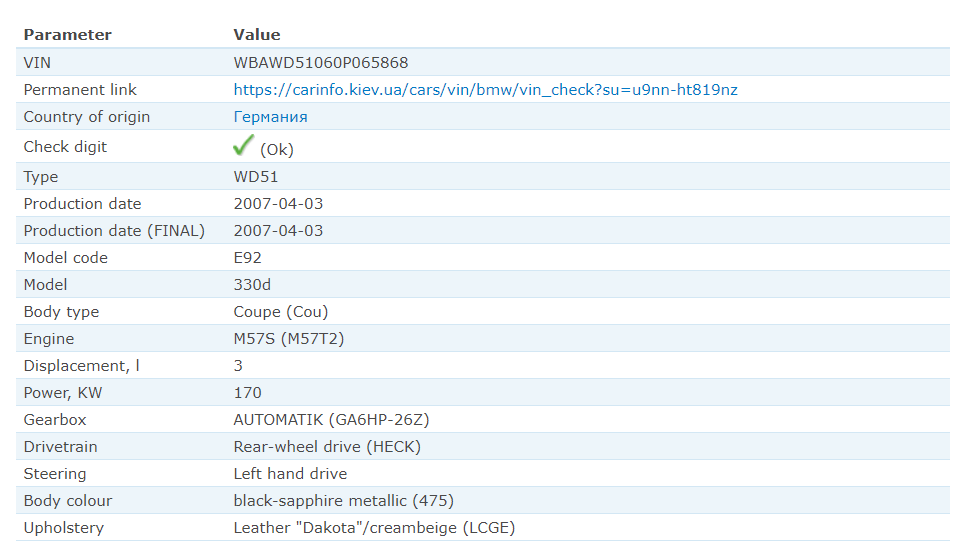Click the Value column header
Image resolution: width=970 pixels, height=551 pixels.
click(256, 35)
